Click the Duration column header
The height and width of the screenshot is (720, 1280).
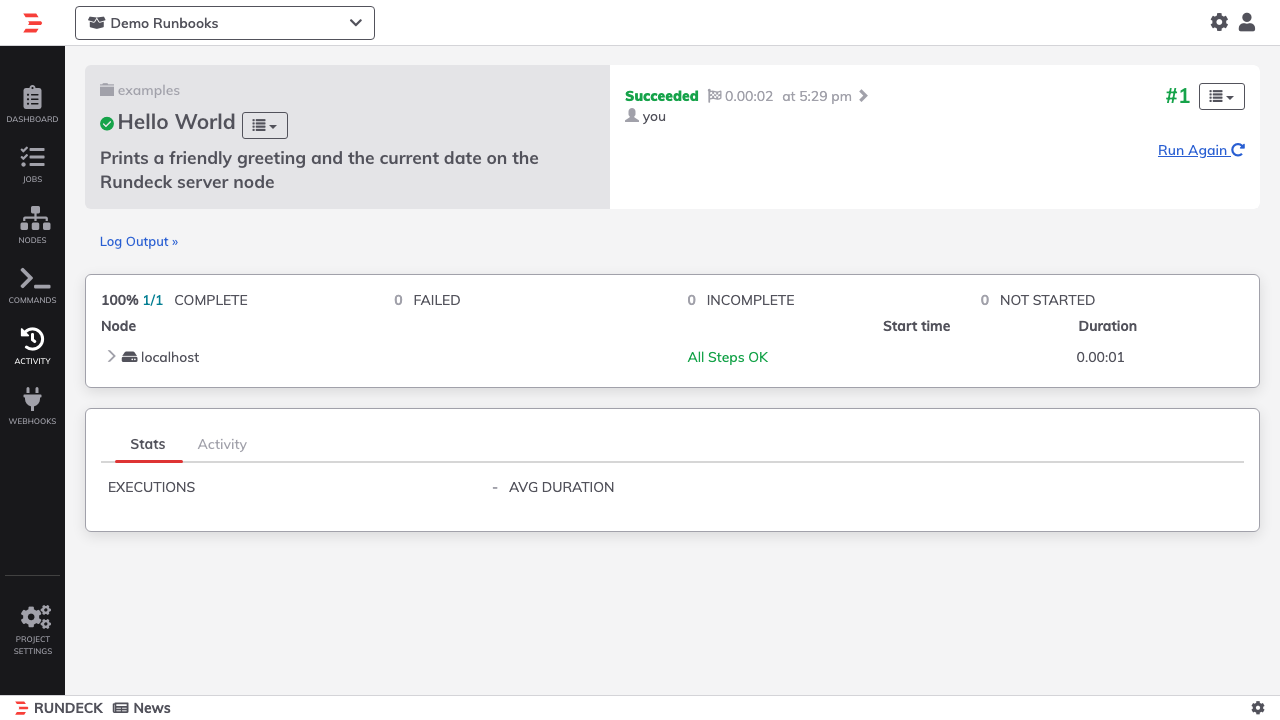tap(1108, 326)
